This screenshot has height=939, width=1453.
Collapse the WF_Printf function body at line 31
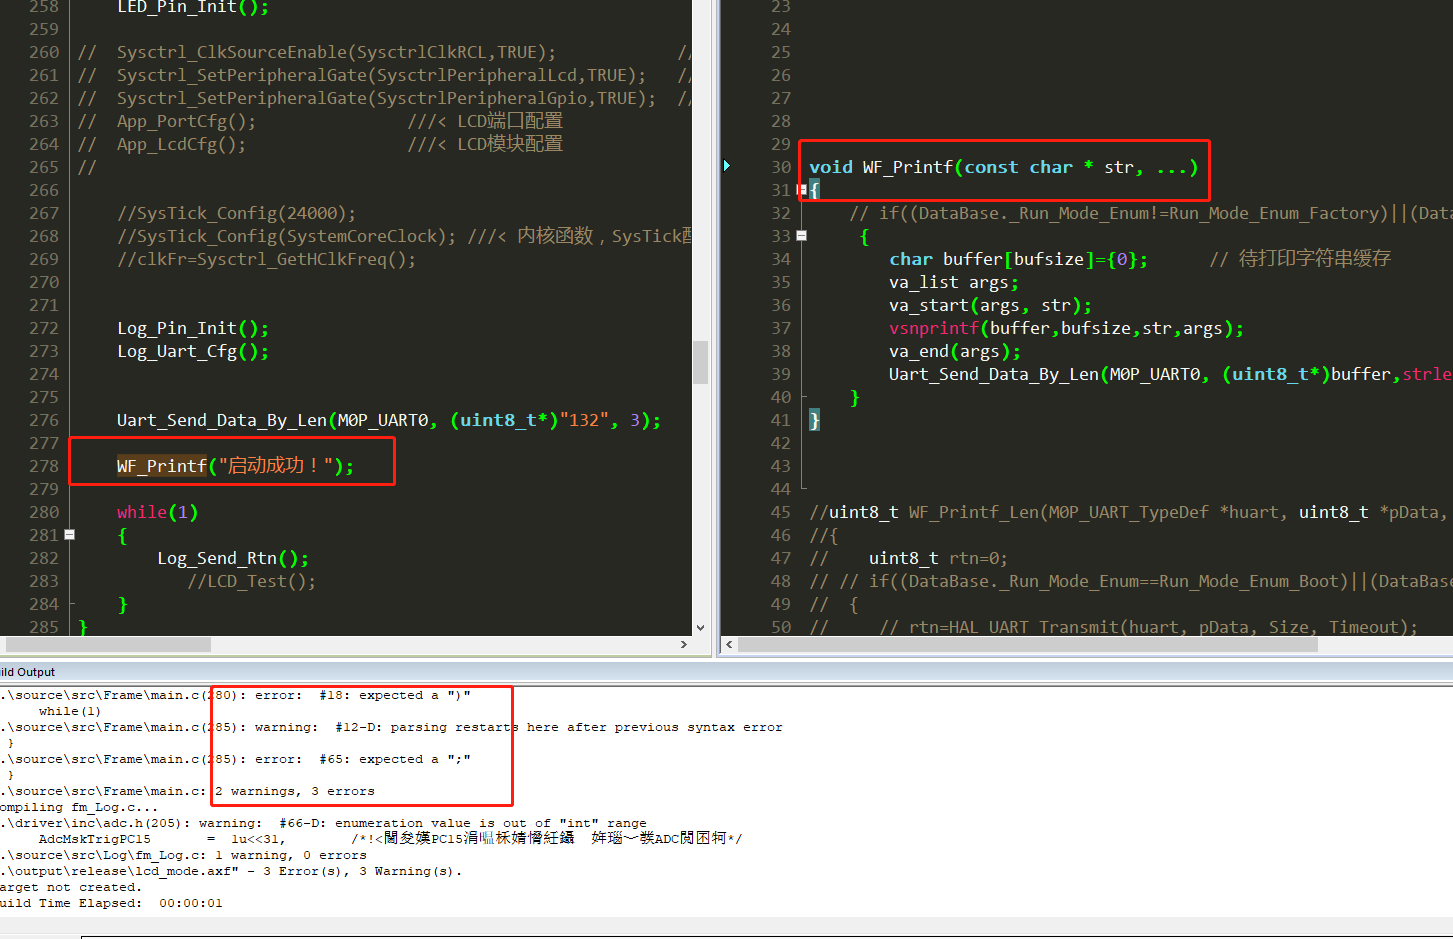point(802,190)
